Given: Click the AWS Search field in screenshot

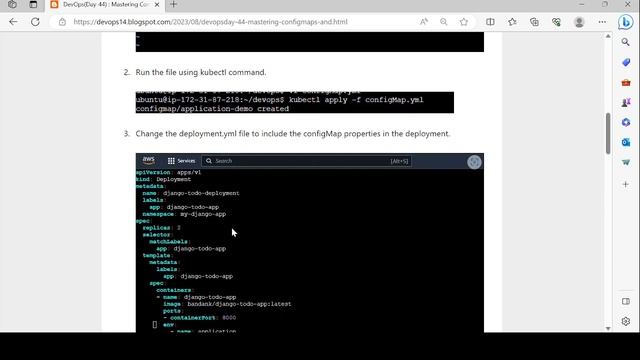Looking at the screenshot, I should click(307, 161).
